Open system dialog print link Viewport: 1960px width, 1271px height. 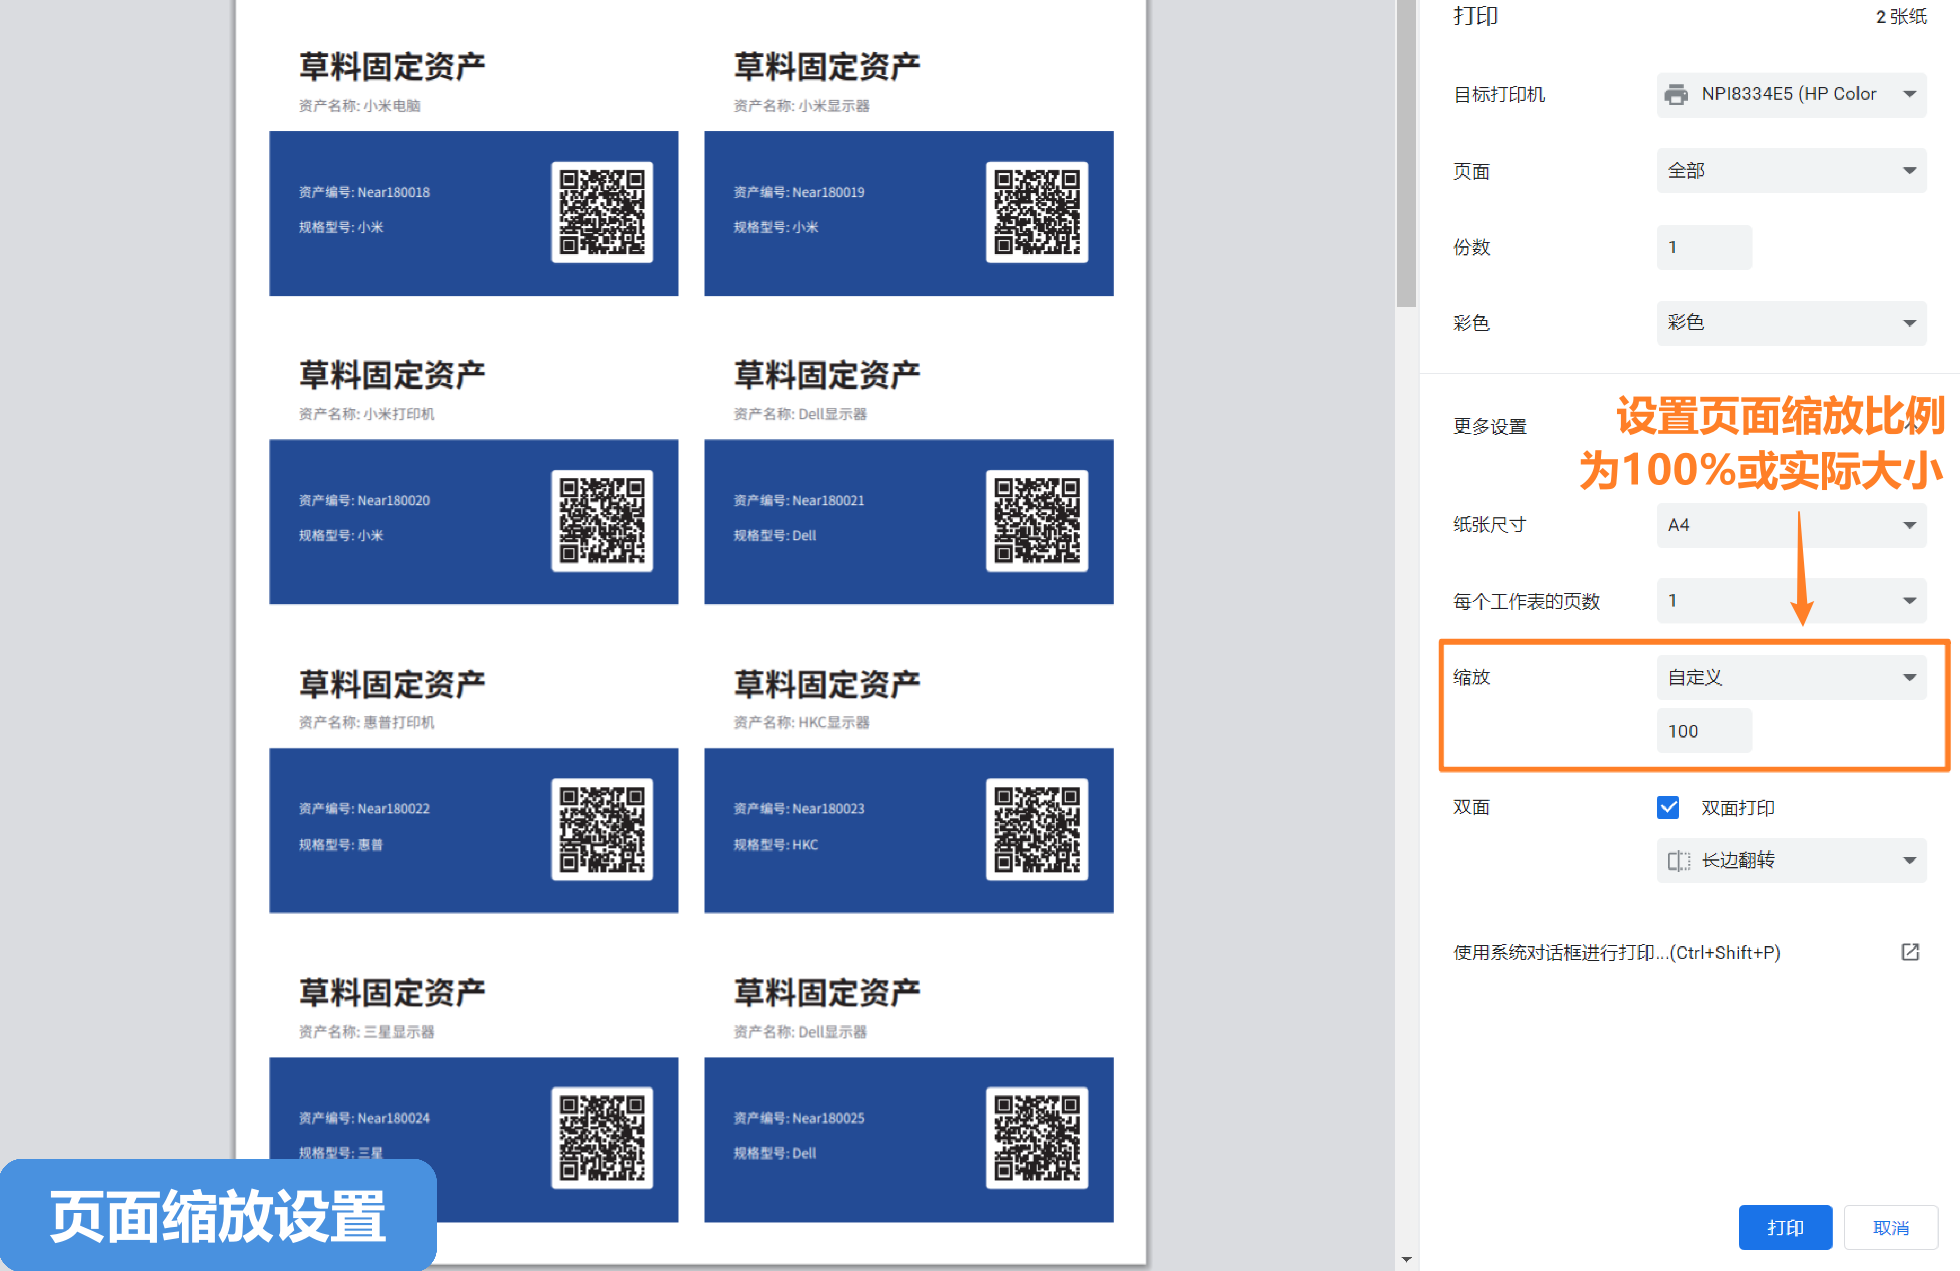[1617, 953]
